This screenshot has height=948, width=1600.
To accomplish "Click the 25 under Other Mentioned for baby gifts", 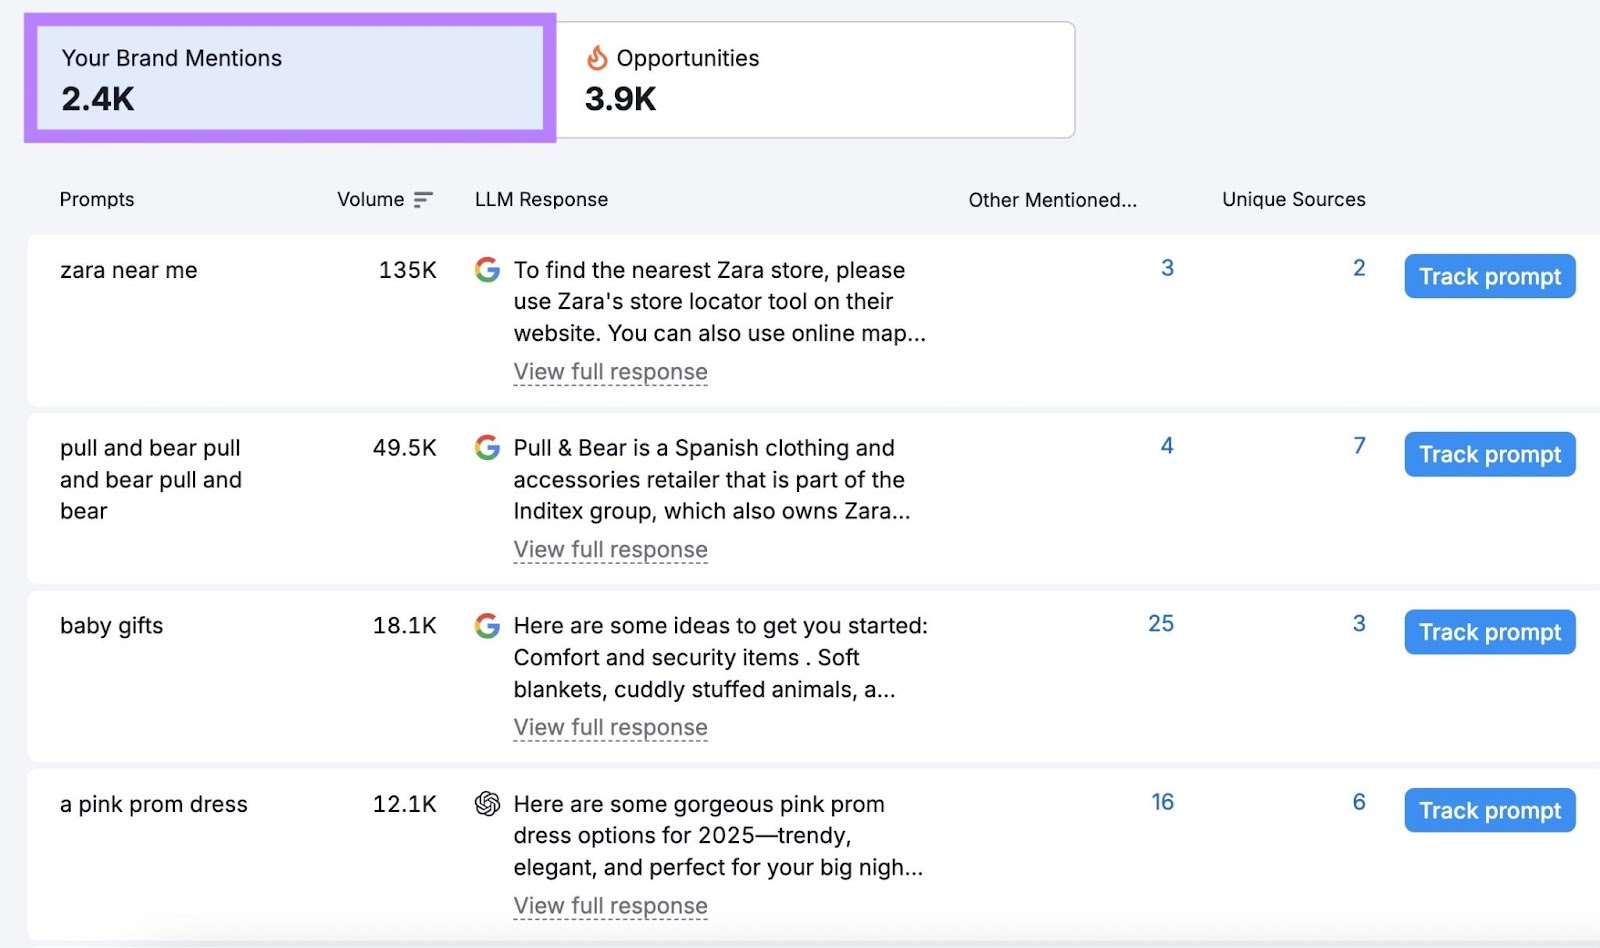I will [1161, 623].
